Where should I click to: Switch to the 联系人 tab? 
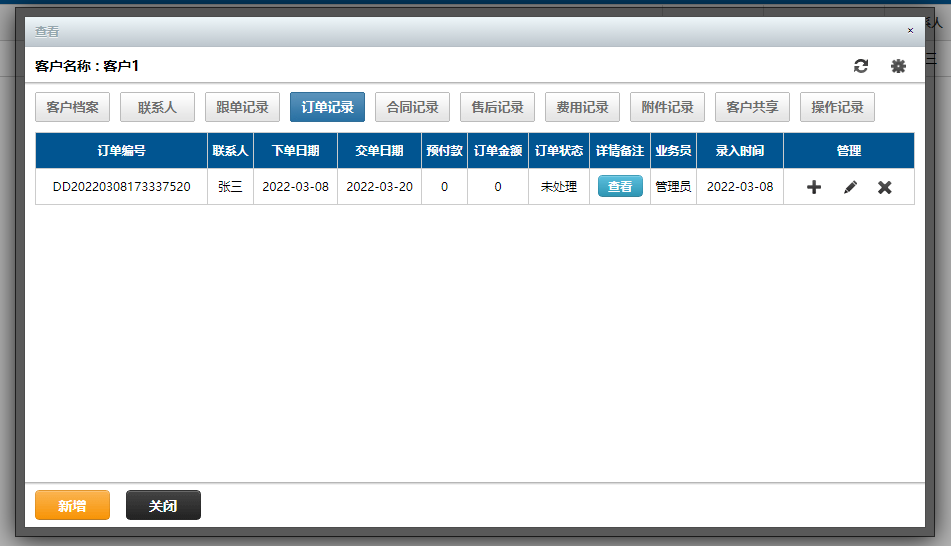pos(157,107)
